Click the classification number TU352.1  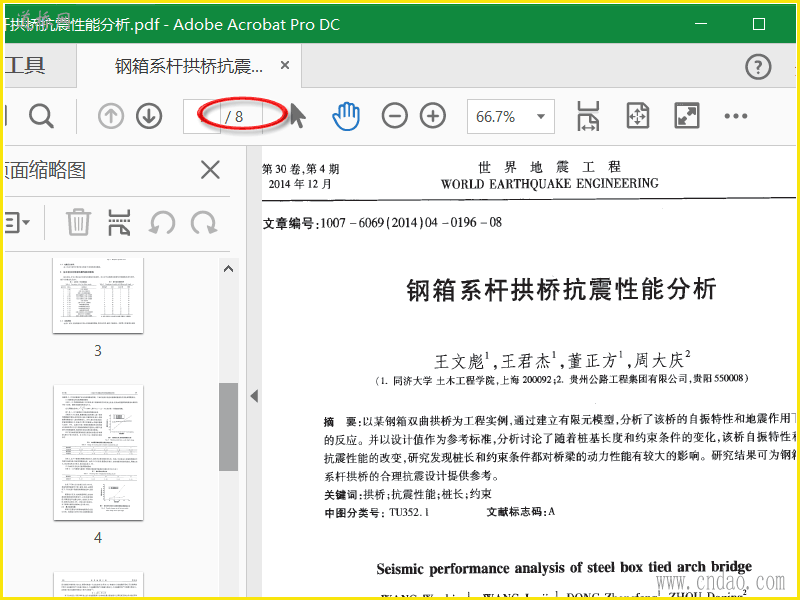pyautogui.click(x=409, y=512)
